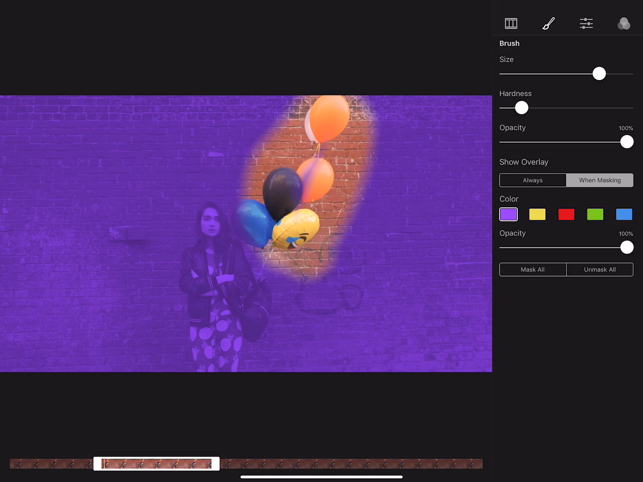Choose the red overlay color swatch
This screenshot has height=482, width=643.
(566, 214)
